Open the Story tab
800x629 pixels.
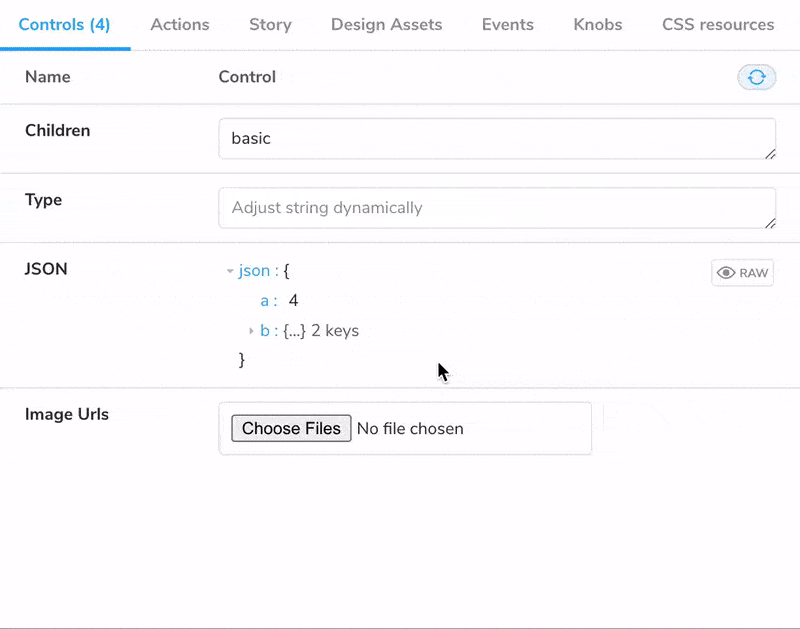pyautogui.click(x=270, y=24)
